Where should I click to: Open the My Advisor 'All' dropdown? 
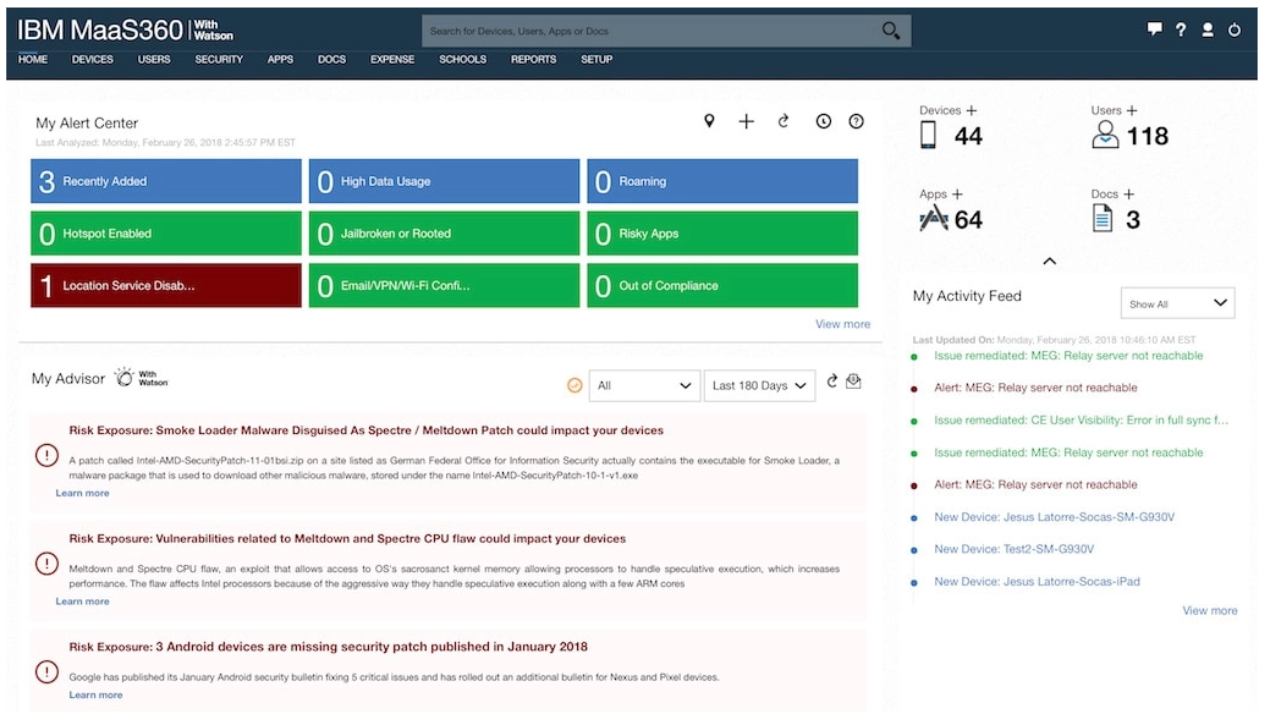click(x=643, y=385)
